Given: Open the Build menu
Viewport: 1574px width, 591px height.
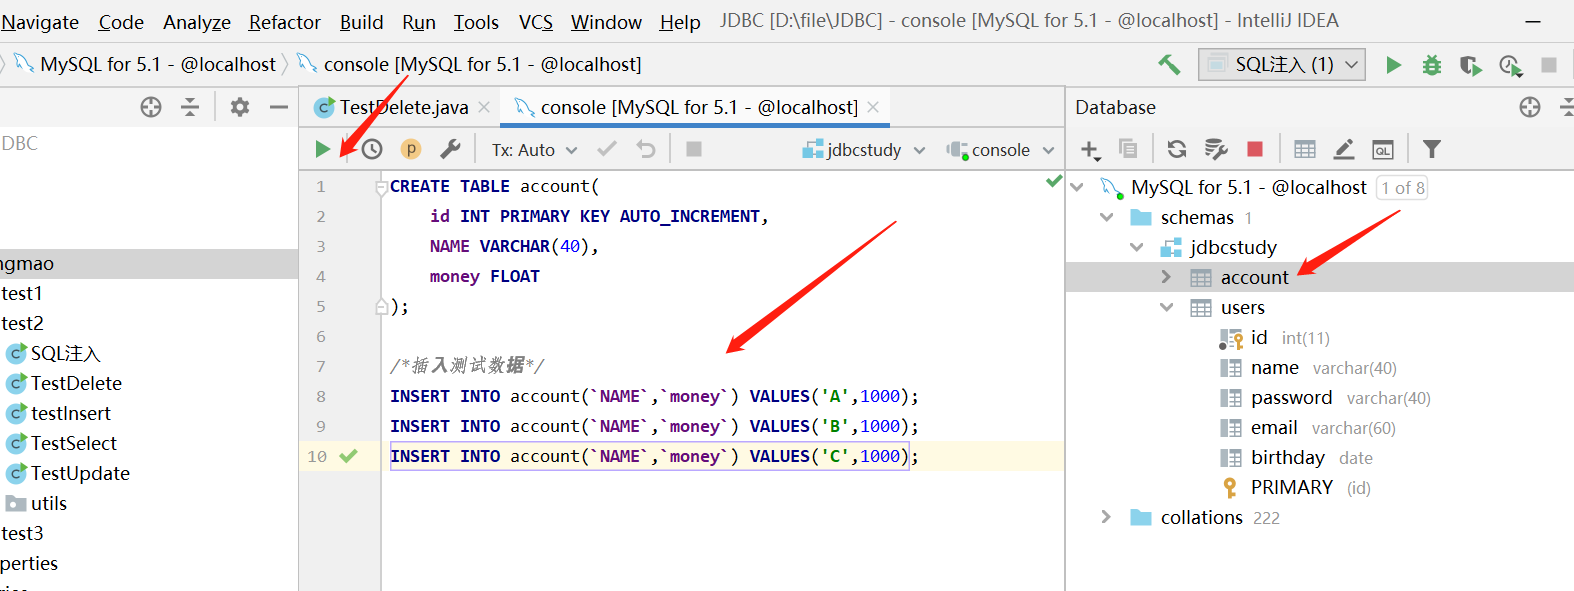Looking at the screenshot, I should pyautogui.click(x=361, y=22).
